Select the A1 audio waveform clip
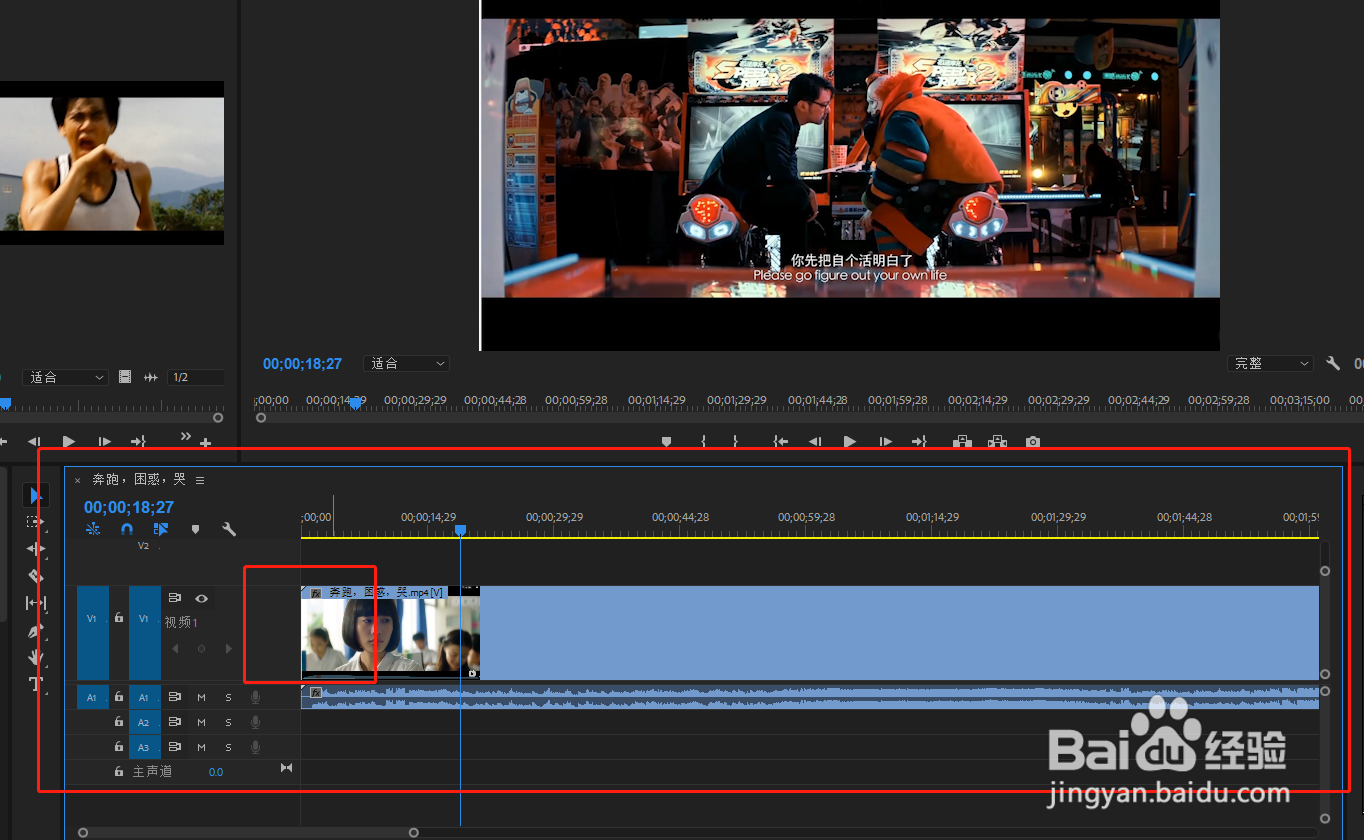Screen dimensions: 1364x840 810,697
